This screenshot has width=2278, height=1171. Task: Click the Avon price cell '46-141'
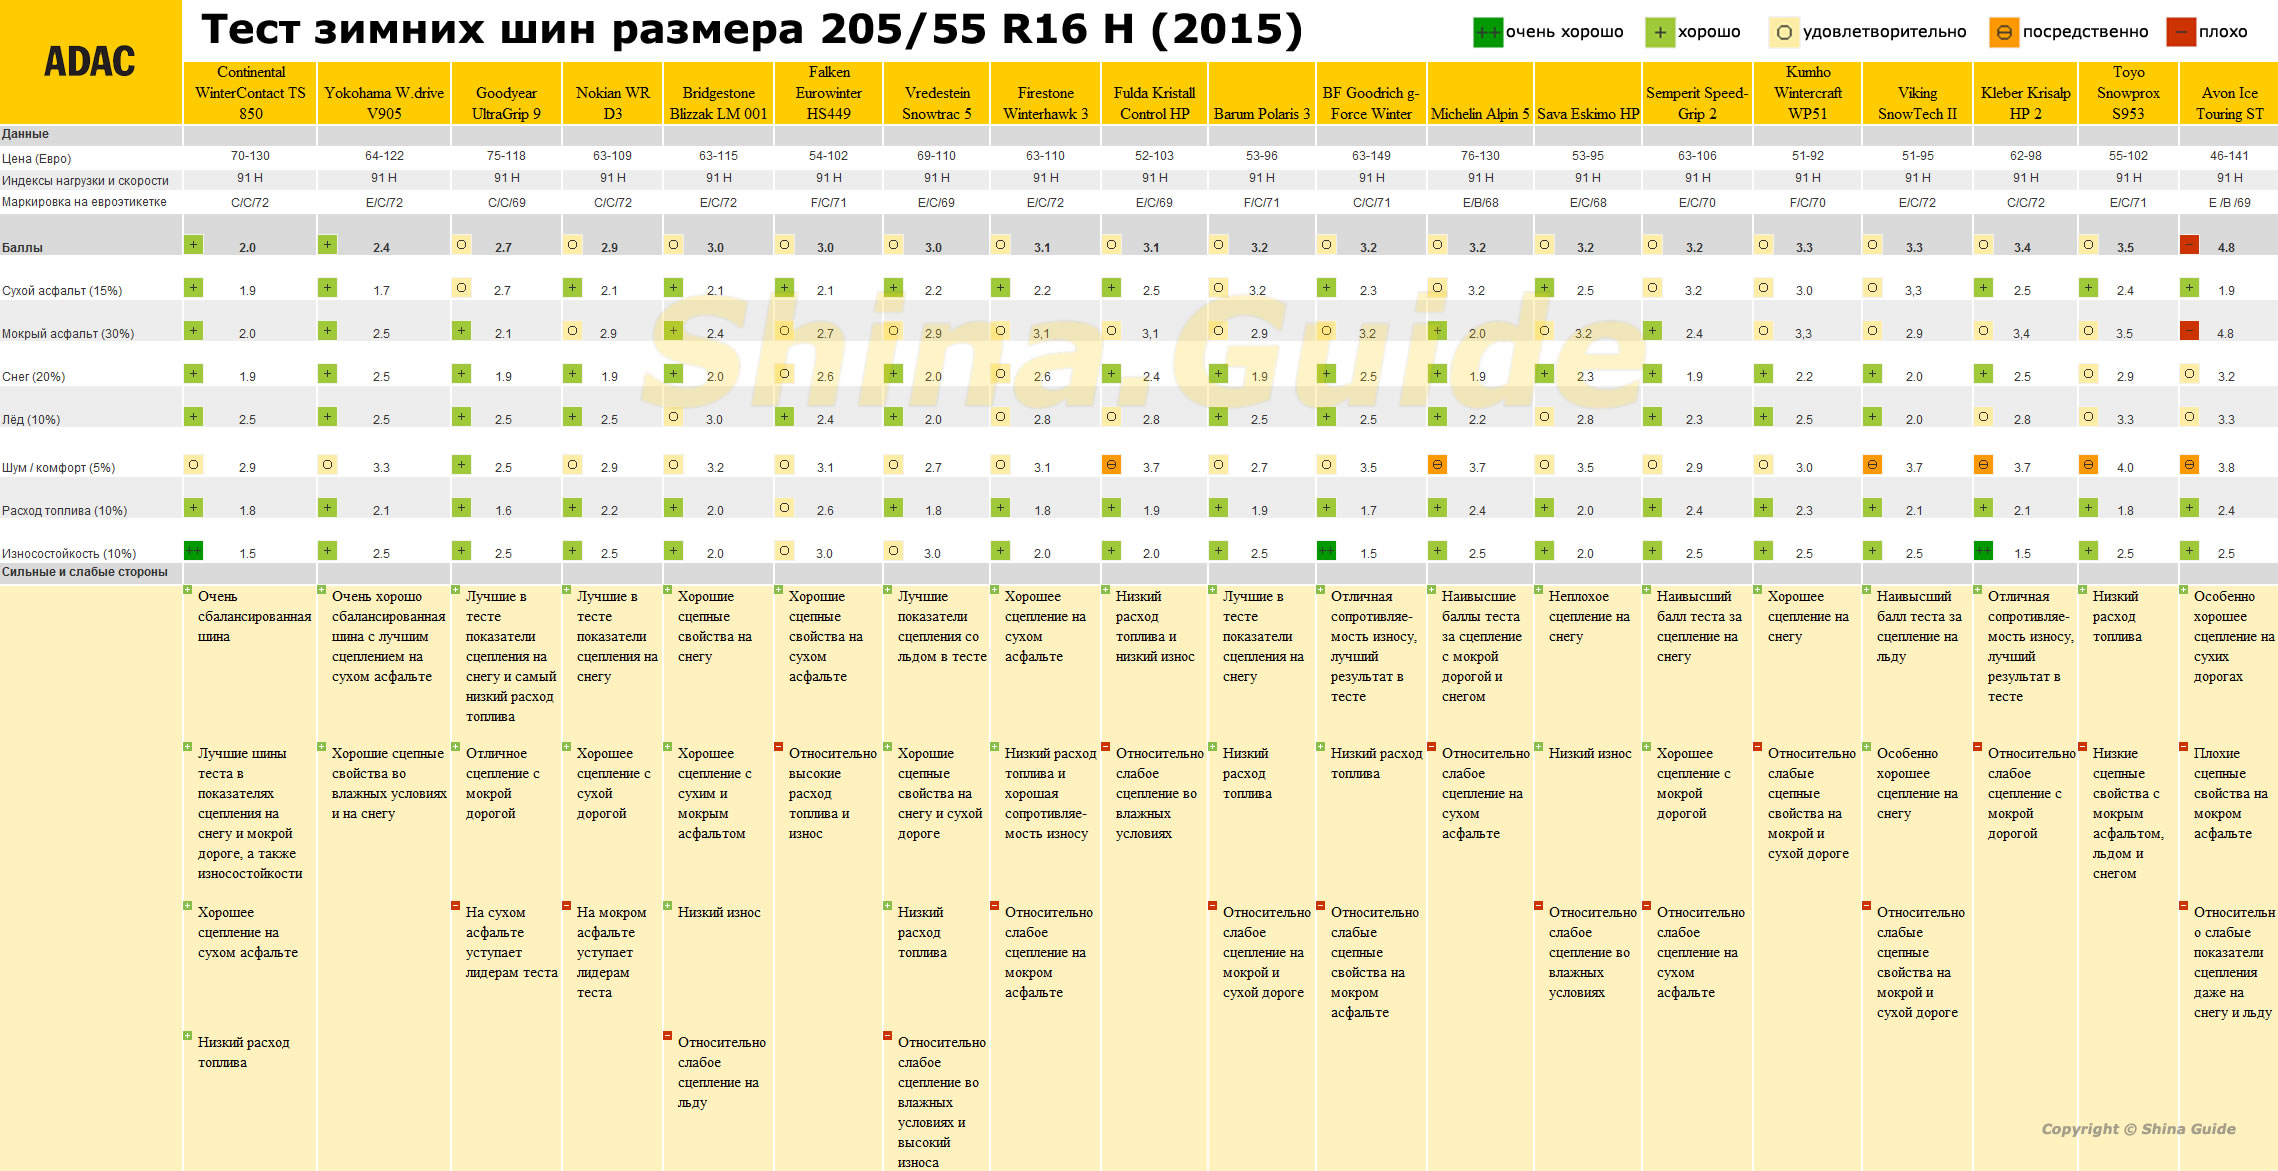[2229, 156]
